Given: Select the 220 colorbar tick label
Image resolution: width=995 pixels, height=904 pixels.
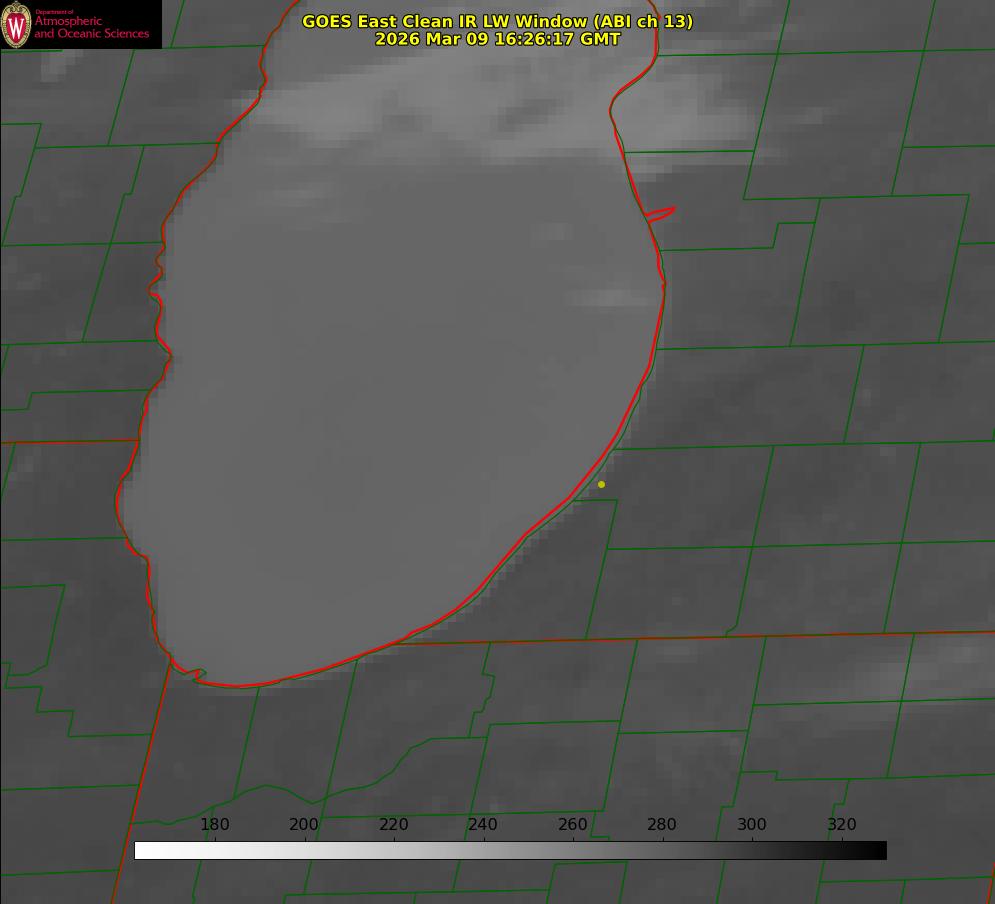Looking at the screenshot, I should pos(394,825).
